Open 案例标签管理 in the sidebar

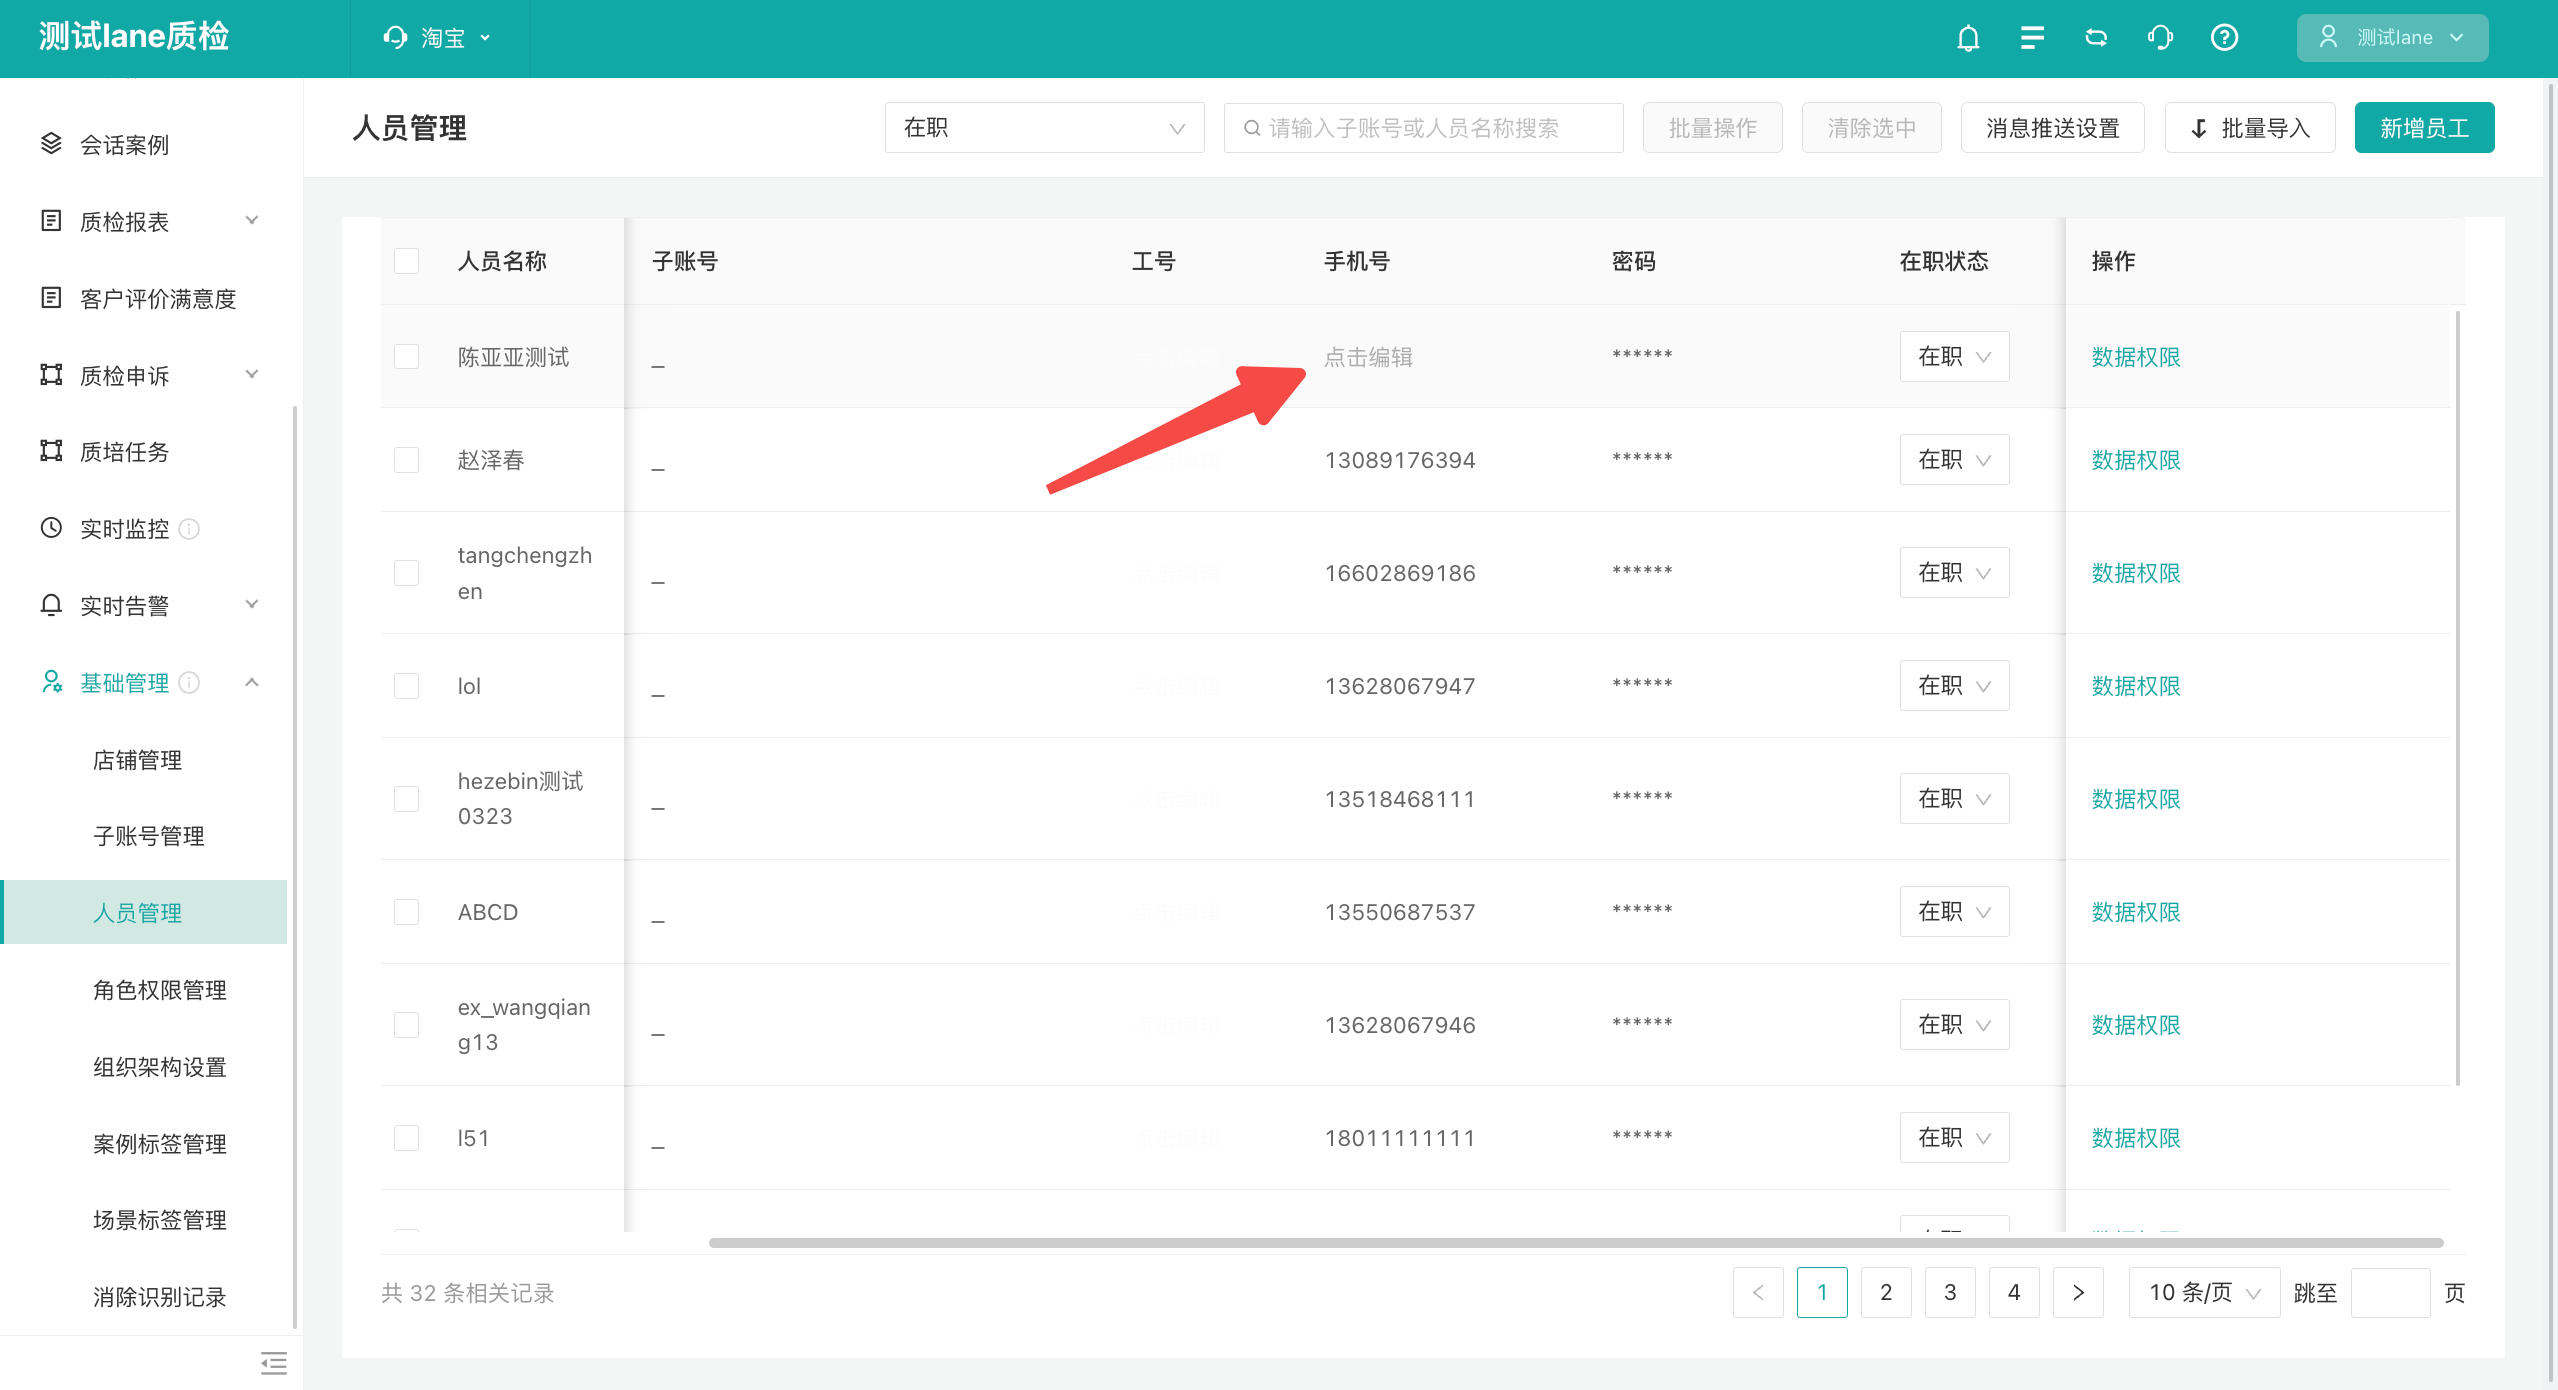point(159,1143)
